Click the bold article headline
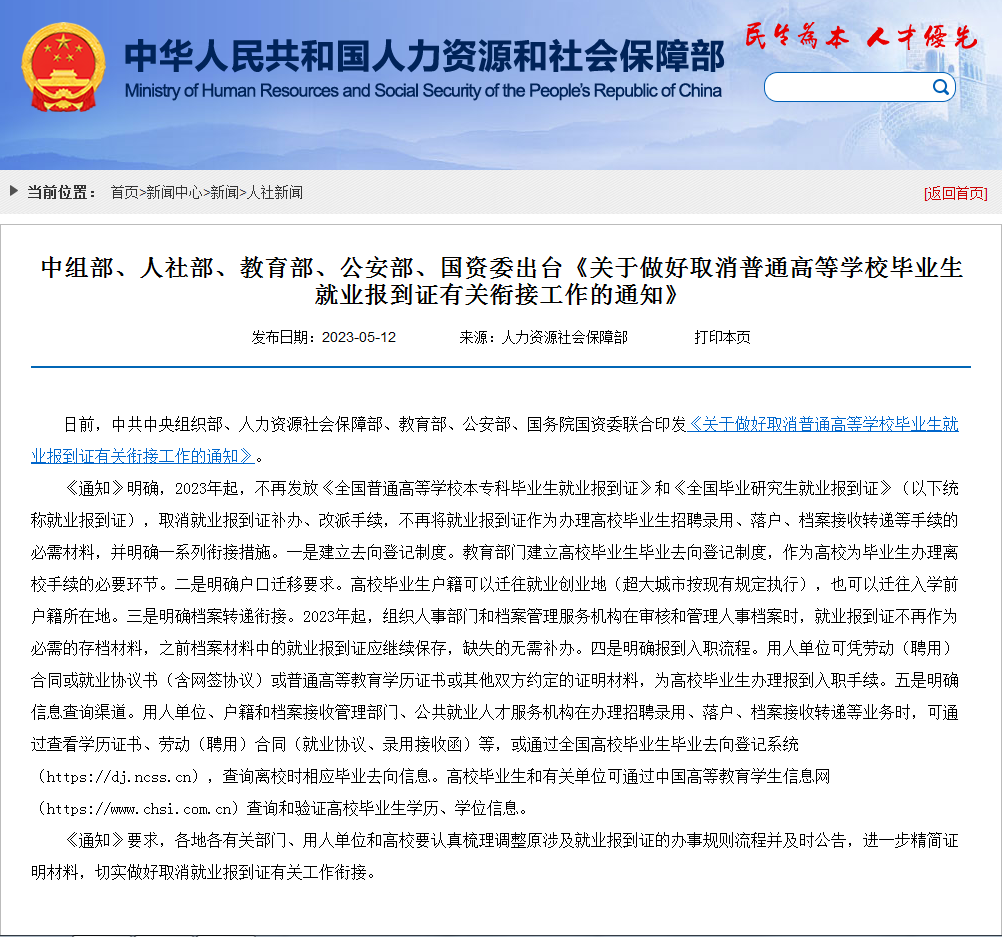 tap(501, 281)
